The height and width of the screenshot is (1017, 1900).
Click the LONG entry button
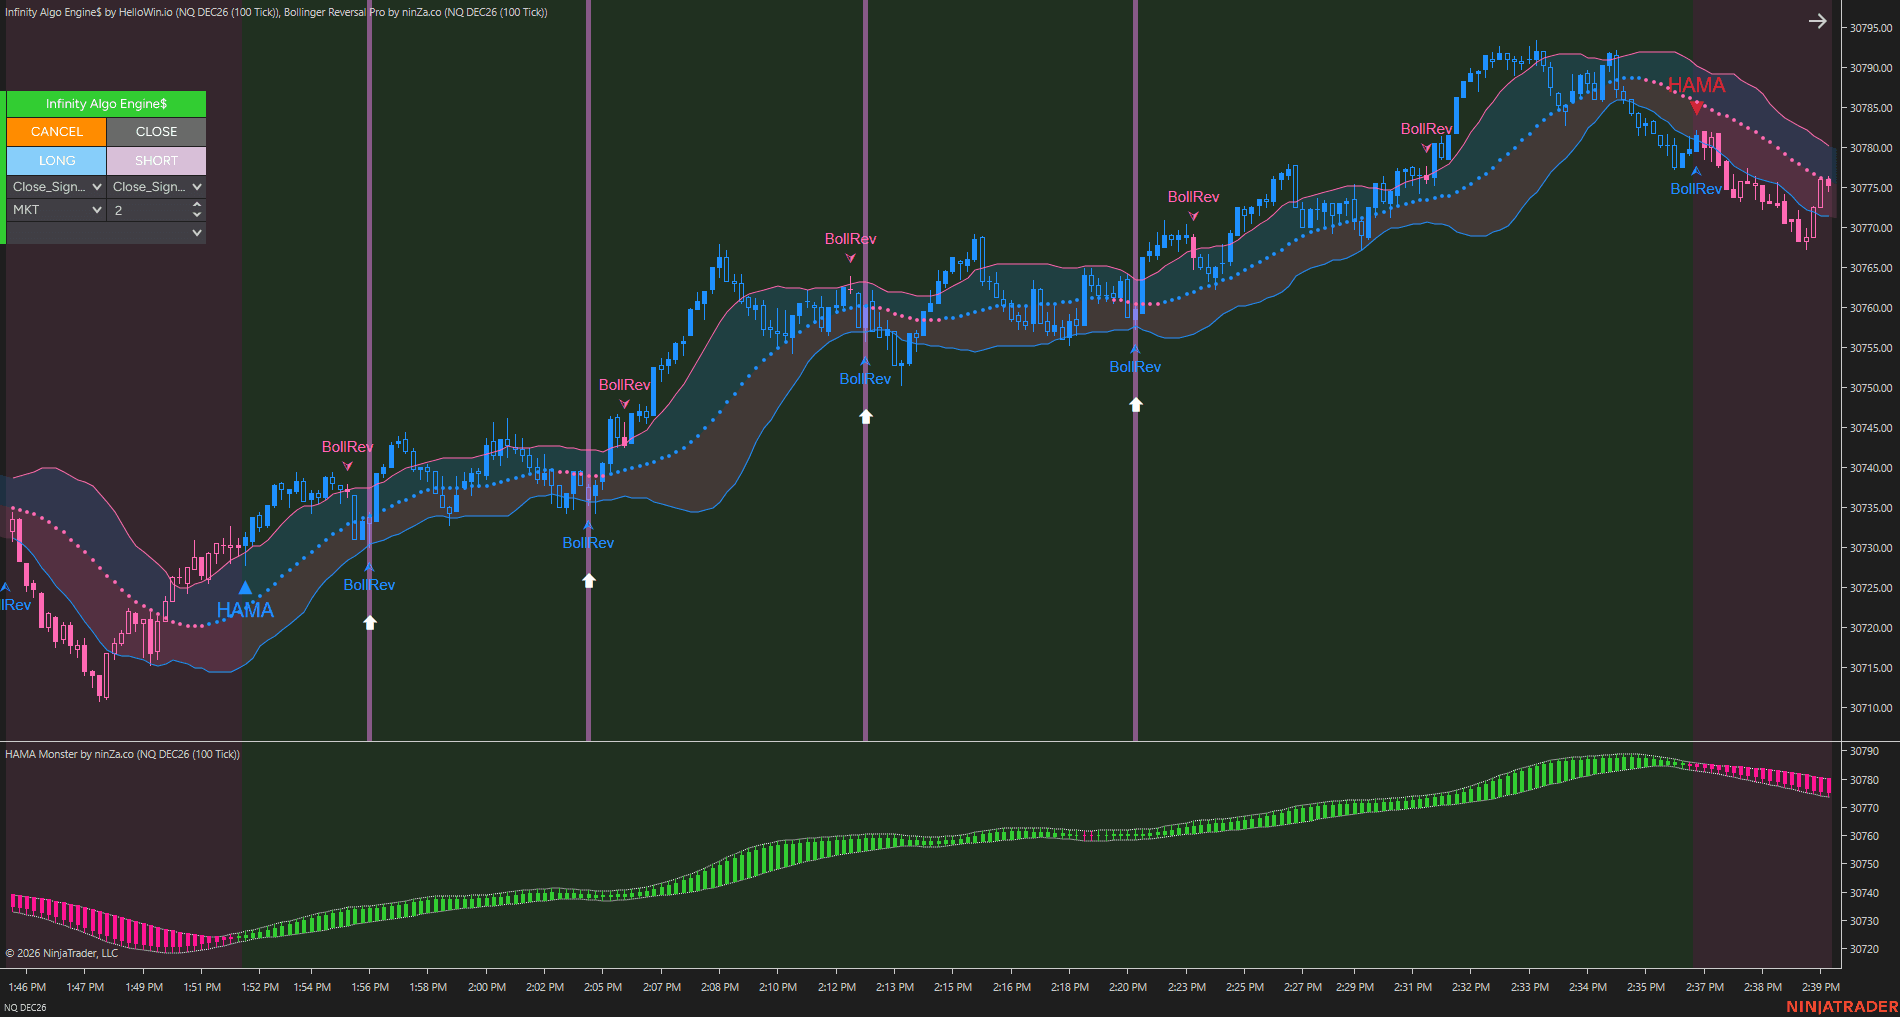pyautogui.click(x=56, y=161)
